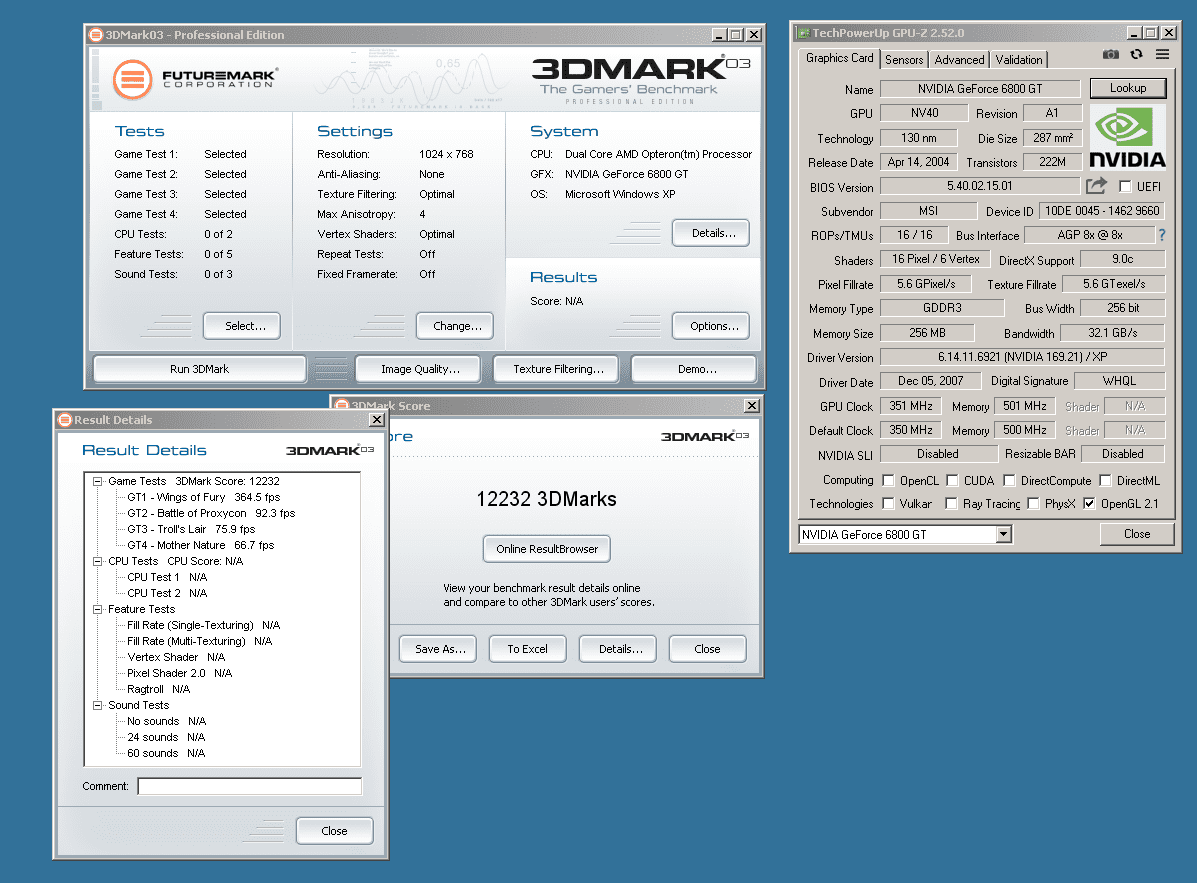This screenshot has width=1197, height=883.
Task: Export score with To Excel button
Action: (x=528, y=649)
